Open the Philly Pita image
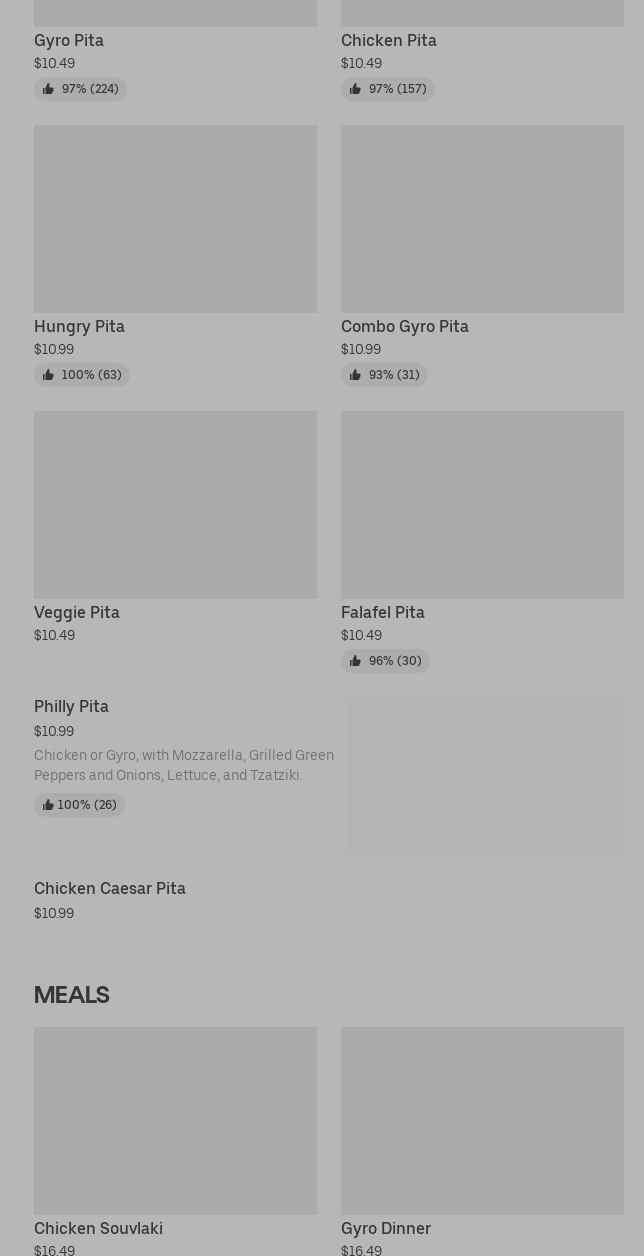 tap(486, 776)
